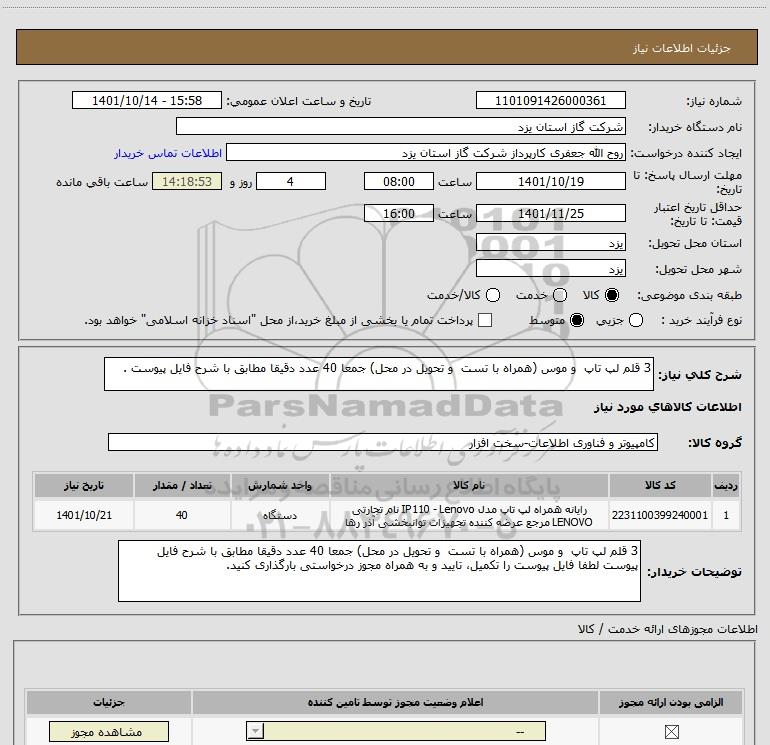Select the کالا radio button

pyautogui.click(x=612, y=295)
